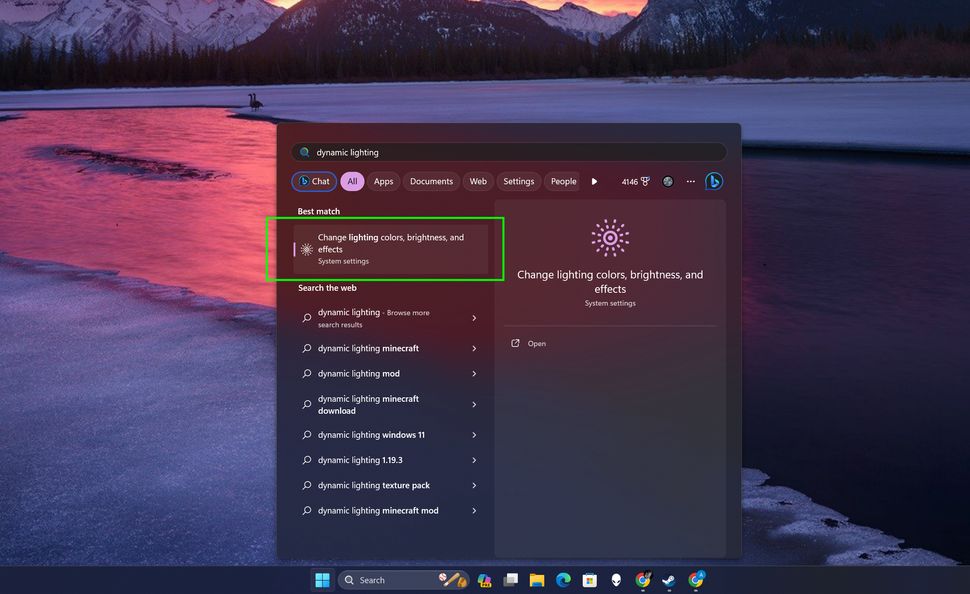The height and width of the screenshot is (594, 970).
Task: Open the Alienware Command Center from taskbar
Action: [x=615, y=579]
